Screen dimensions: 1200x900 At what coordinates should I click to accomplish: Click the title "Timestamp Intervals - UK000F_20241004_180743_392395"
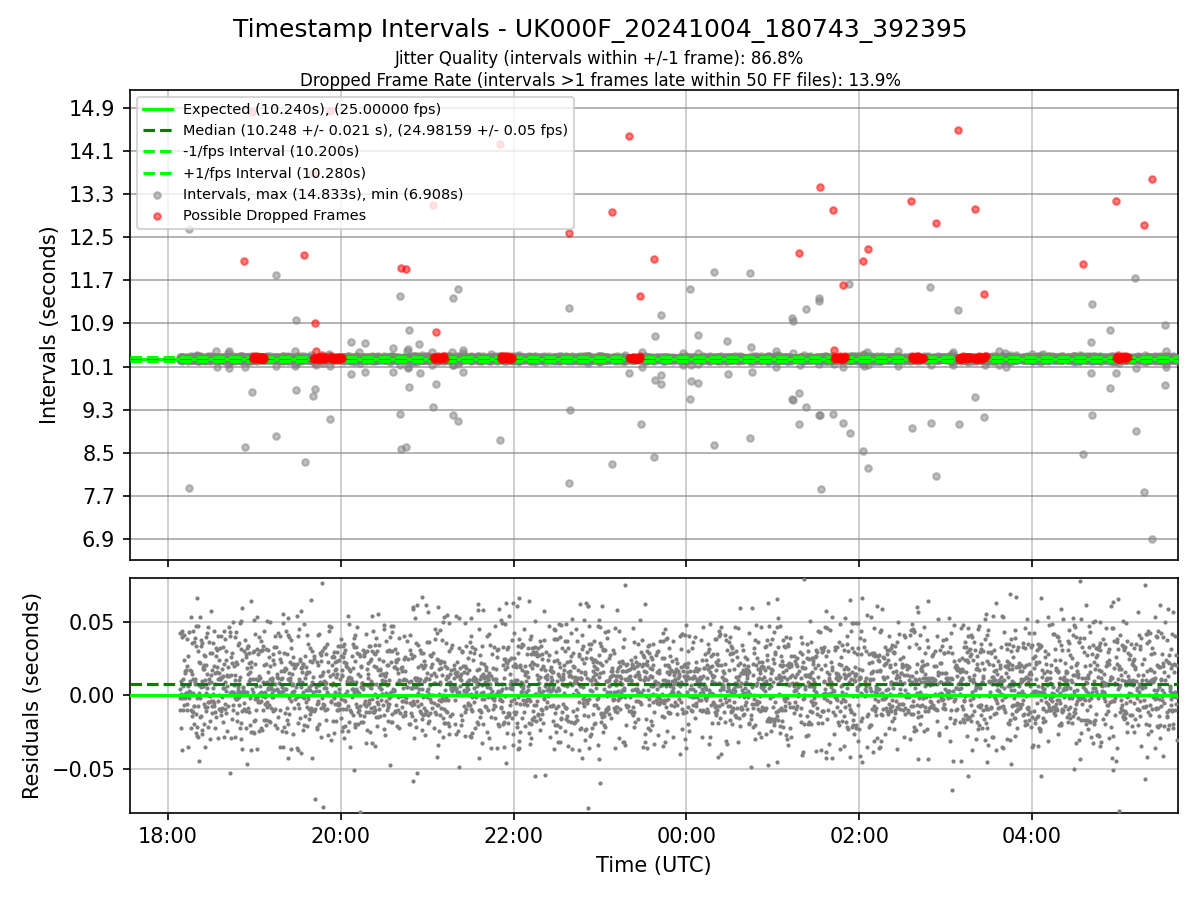click(x=600, y=29)
